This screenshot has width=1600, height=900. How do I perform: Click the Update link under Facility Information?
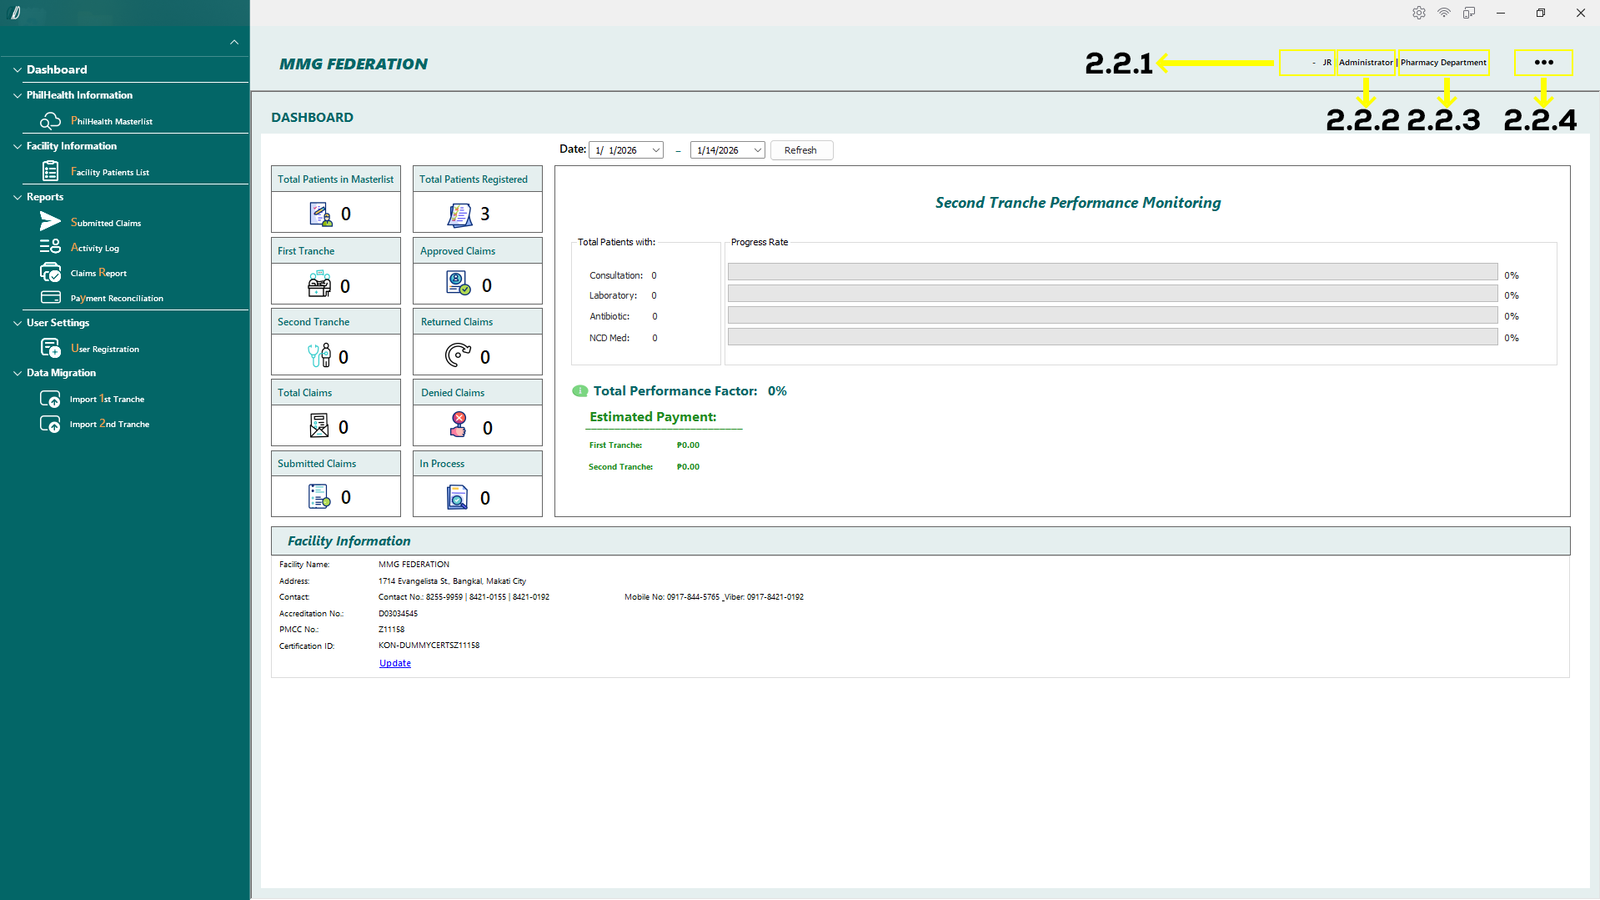pos(395,663)
